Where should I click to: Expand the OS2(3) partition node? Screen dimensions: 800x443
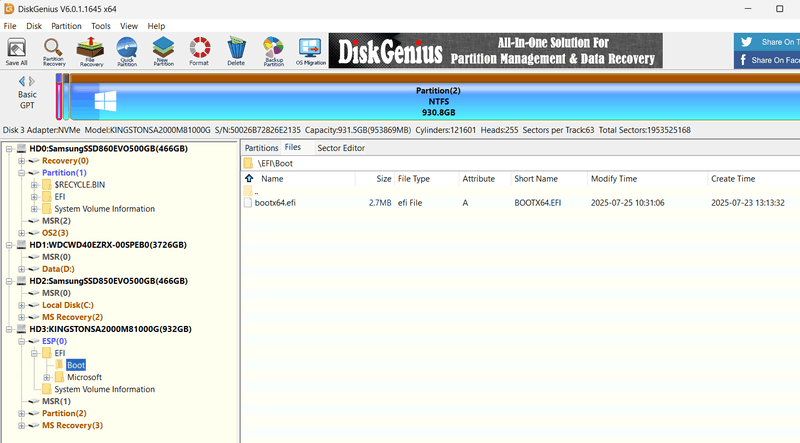[x=21, y=233]
